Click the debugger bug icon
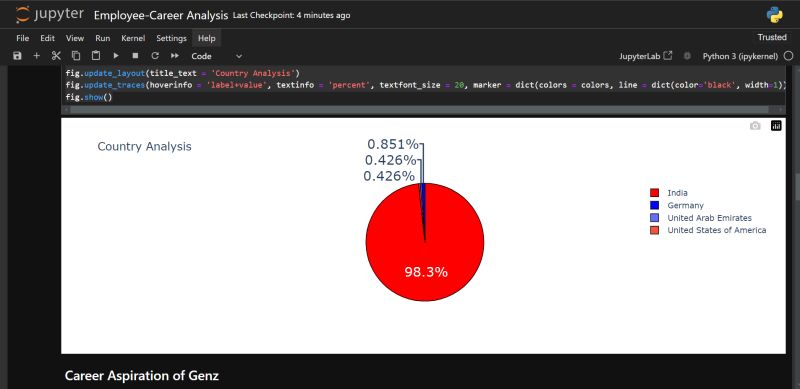Screen dimensions: 800x389 click(x=687, y=56)
